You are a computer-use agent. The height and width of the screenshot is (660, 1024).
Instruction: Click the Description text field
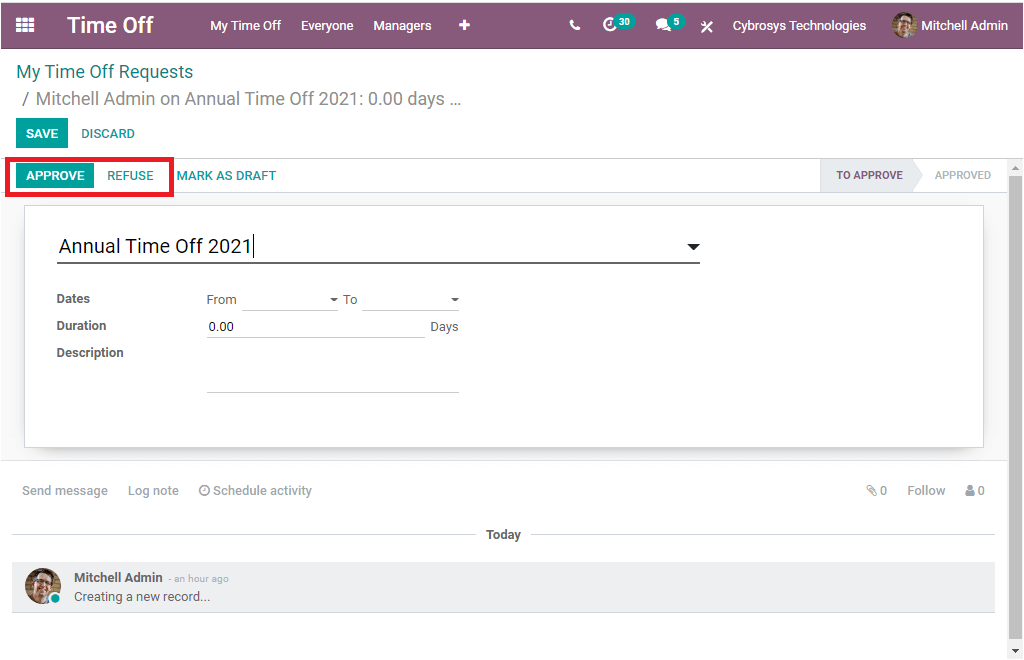click(x=333, y=369)
